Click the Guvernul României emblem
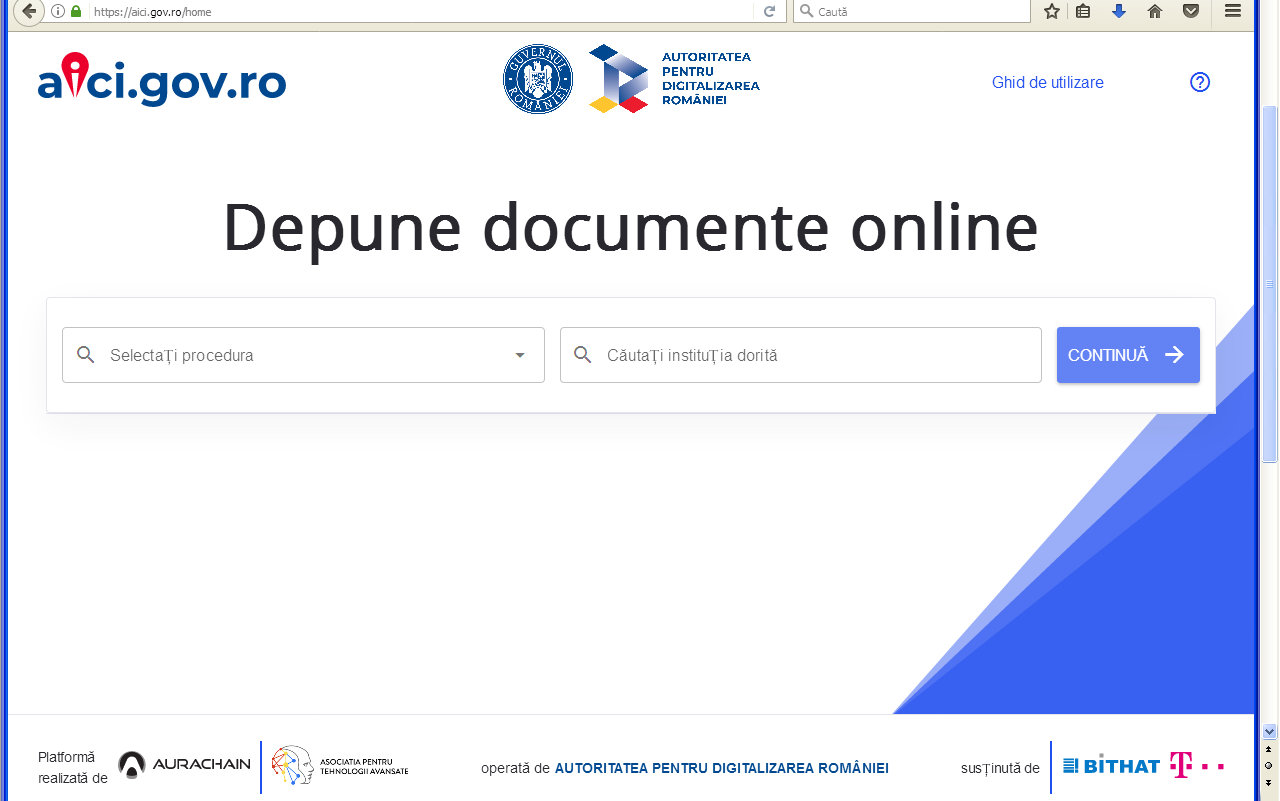 [537, 79]
